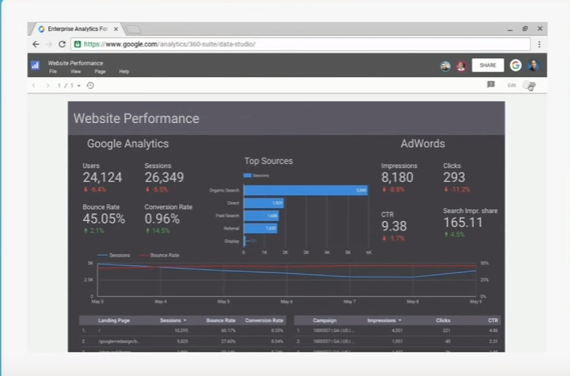Click the first collaborator avatar

(x=445, y=66)
